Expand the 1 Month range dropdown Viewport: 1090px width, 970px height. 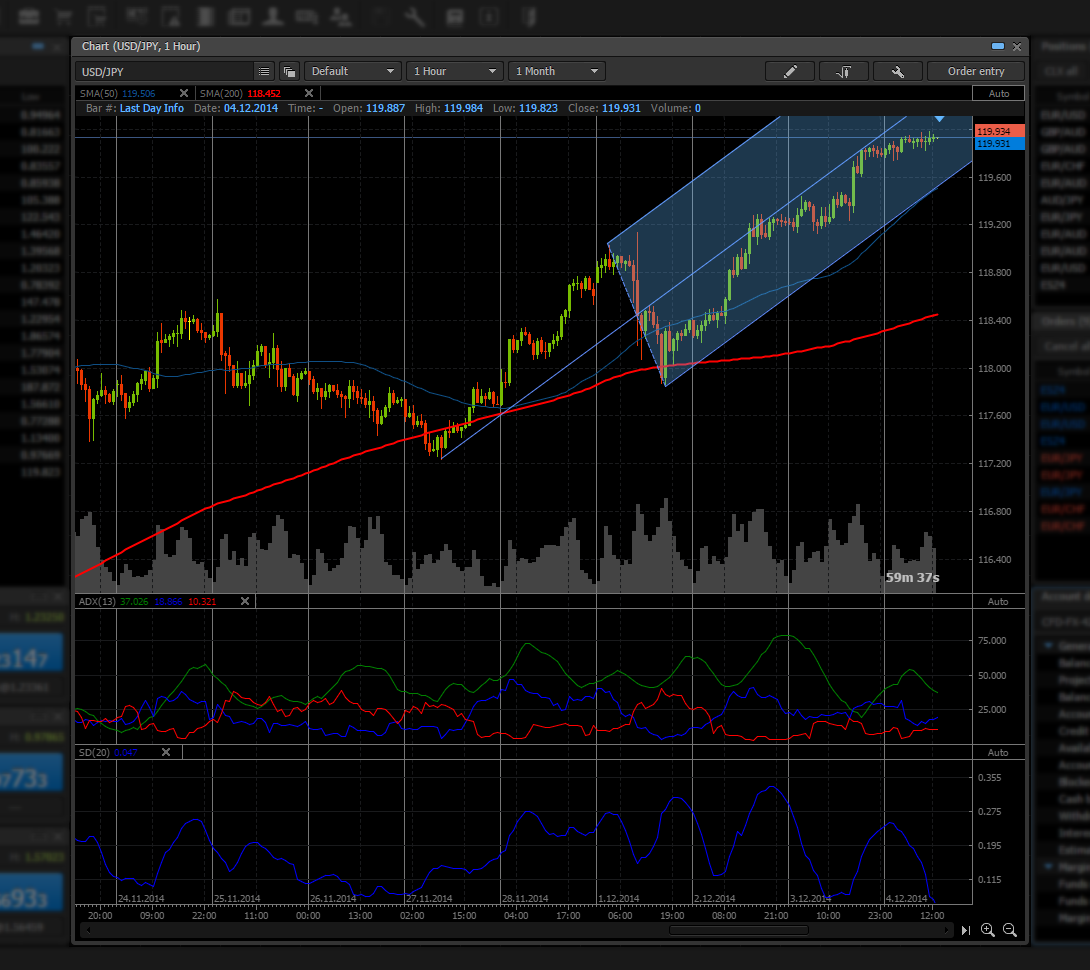coord(557,71)
